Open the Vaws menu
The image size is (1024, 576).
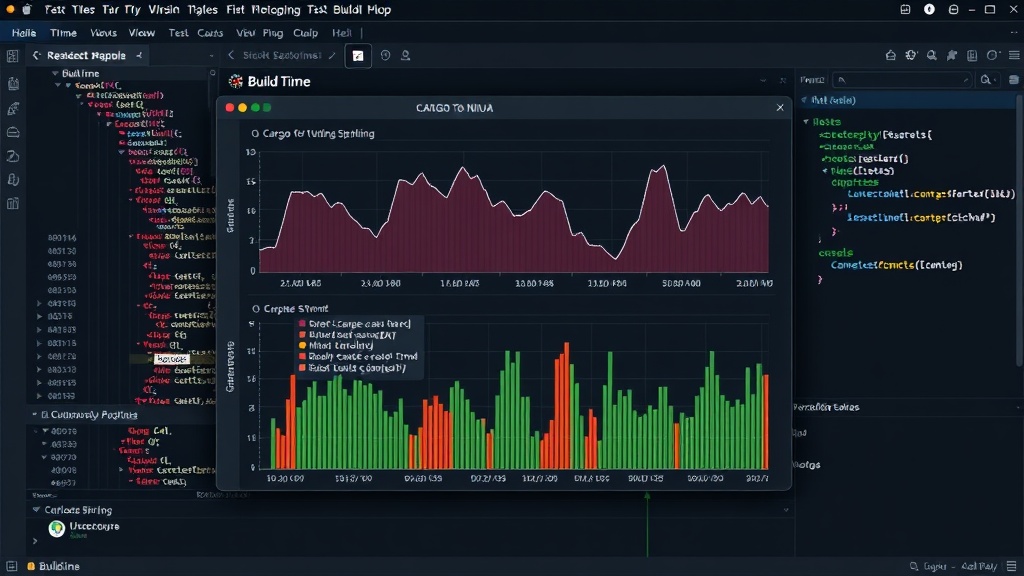[103, 33]
